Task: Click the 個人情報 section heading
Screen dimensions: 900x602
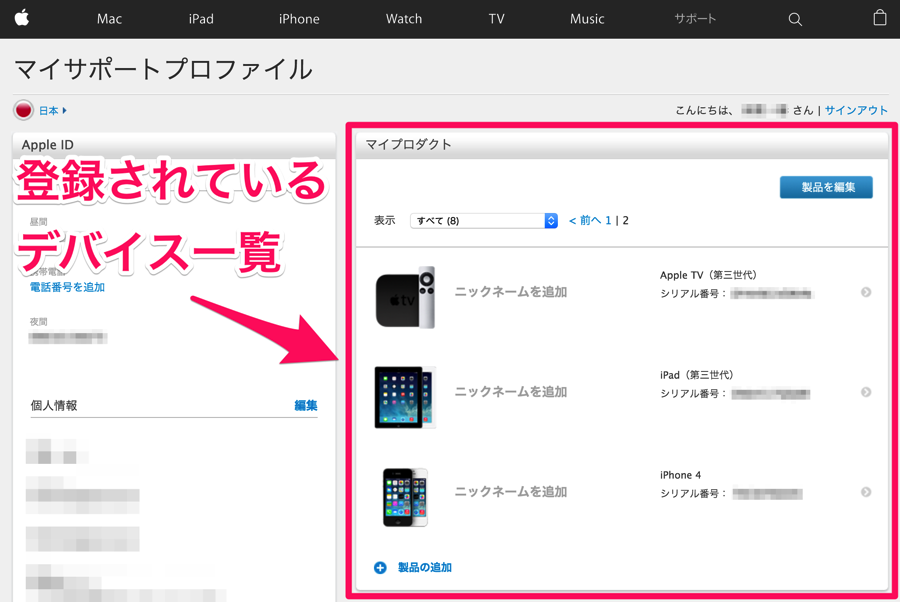Action: pos(53,406)
